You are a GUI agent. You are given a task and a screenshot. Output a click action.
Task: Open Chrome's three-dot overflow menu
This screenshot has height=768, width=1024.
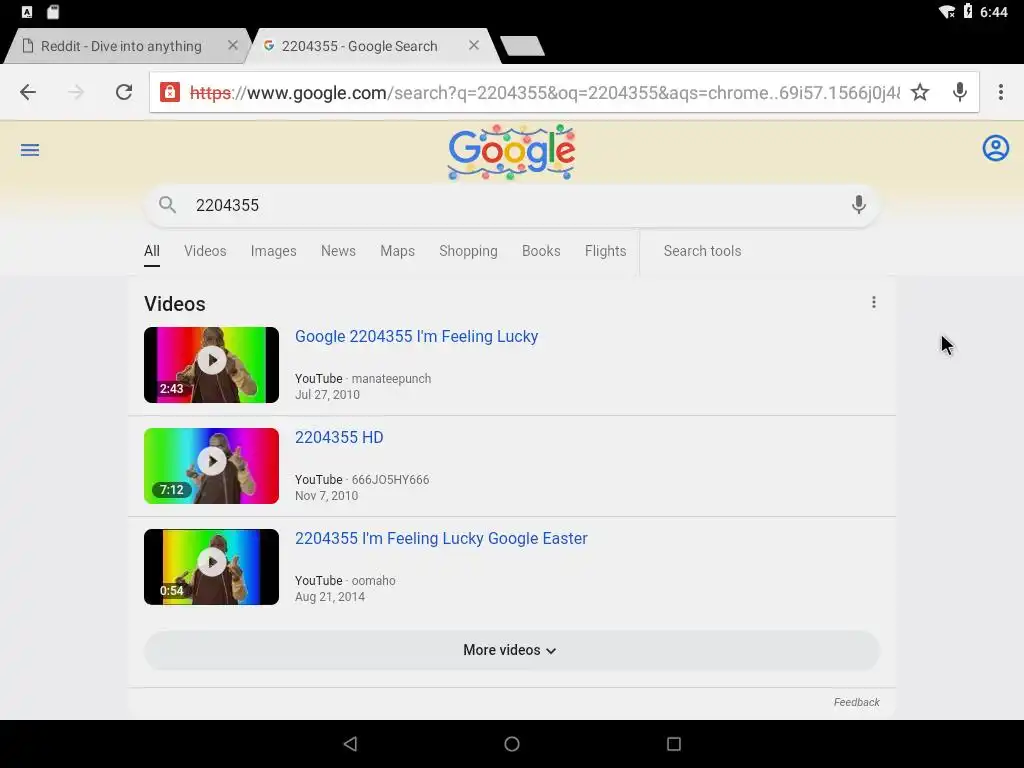pyautogui.click(x=1000, y=92)
